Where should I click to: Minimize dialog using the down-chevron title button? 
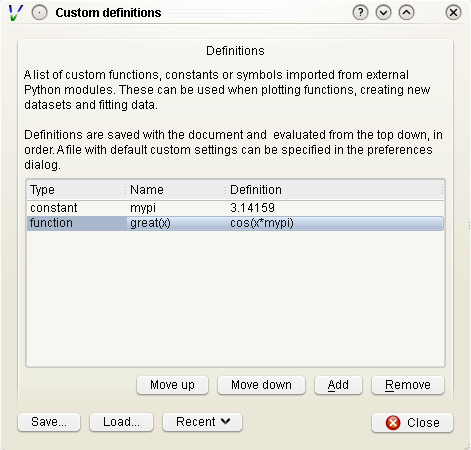click(x=383, y=13)
